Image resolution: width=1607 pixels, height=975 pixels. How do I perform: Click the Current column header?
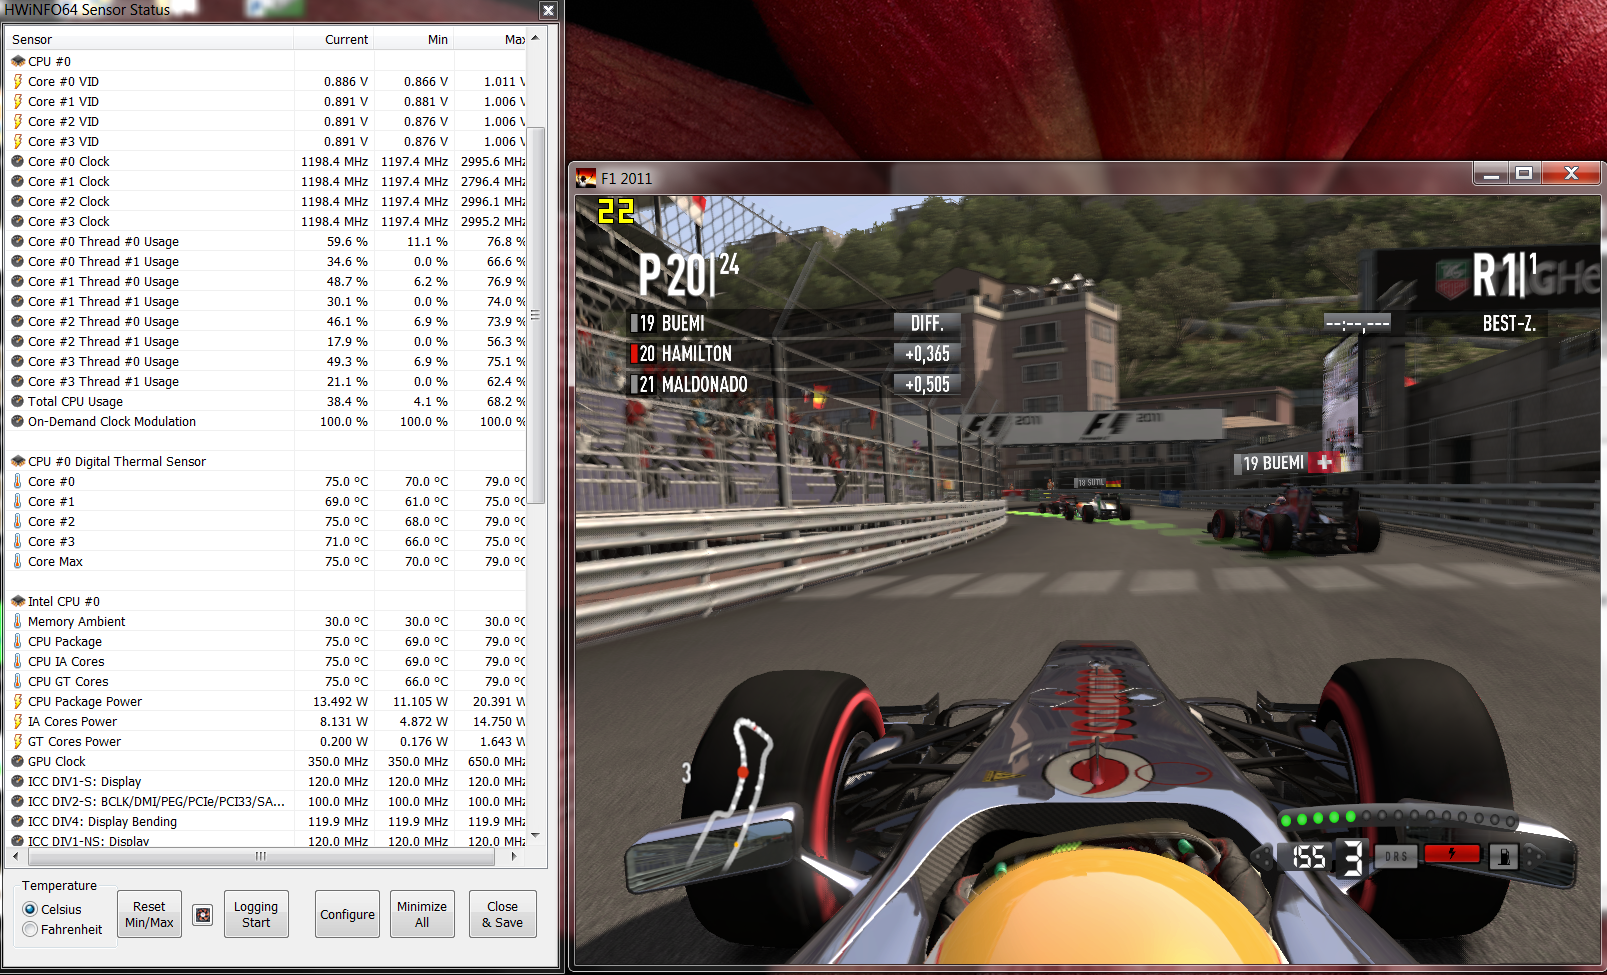pyautogui.click(x=334, y=40)
